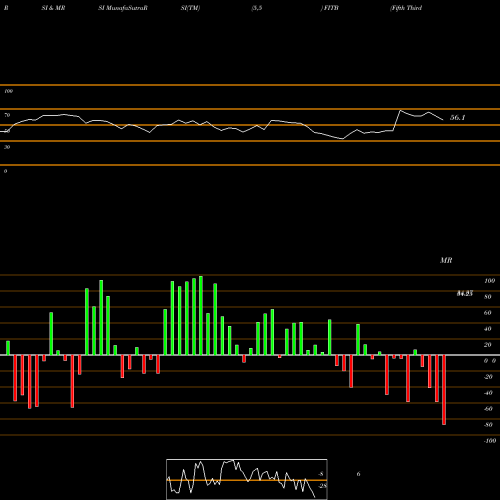Open the mini line chart thumbnail at bottom
The height and width of the screenshot is (500, 500).
(247, 479)
